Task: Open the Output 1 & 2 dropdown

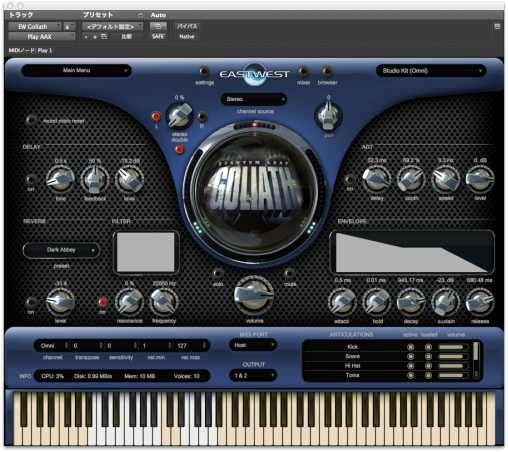Action: (x=253, y=376)
